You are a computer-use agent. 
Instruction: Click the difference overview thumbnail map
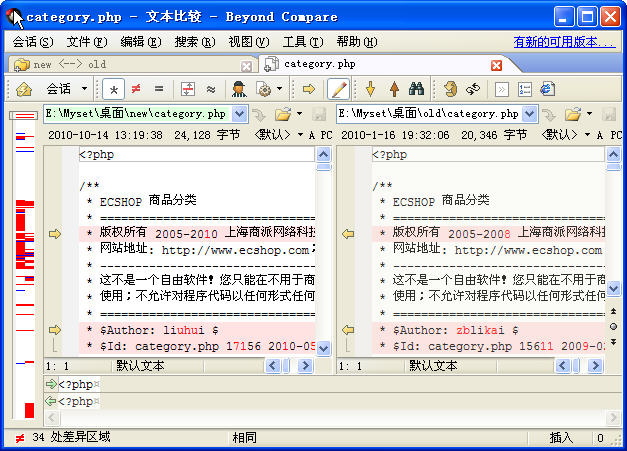pyautogui.click(x=24, y=280)
